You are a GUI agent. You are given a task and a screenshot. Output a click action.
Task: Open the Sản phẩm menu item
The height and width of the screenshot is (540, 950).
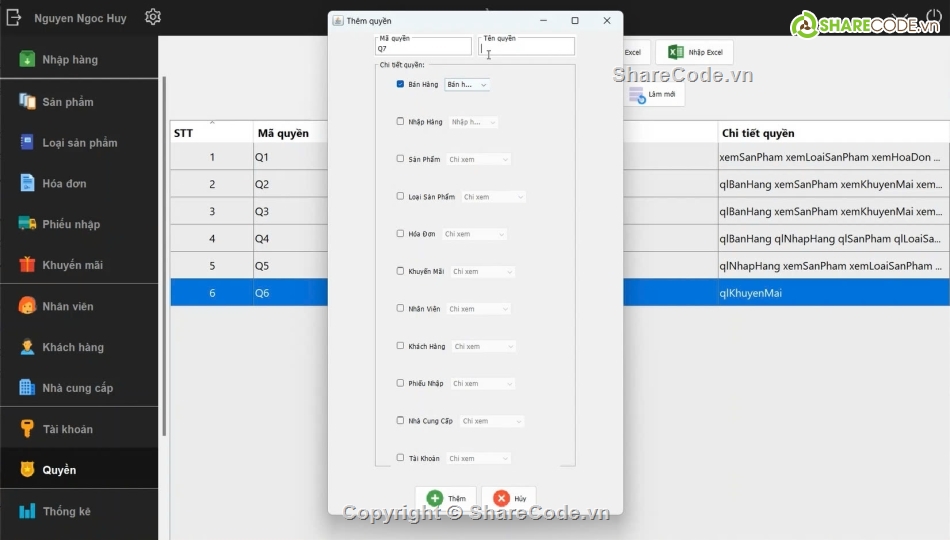pos(79,102)
